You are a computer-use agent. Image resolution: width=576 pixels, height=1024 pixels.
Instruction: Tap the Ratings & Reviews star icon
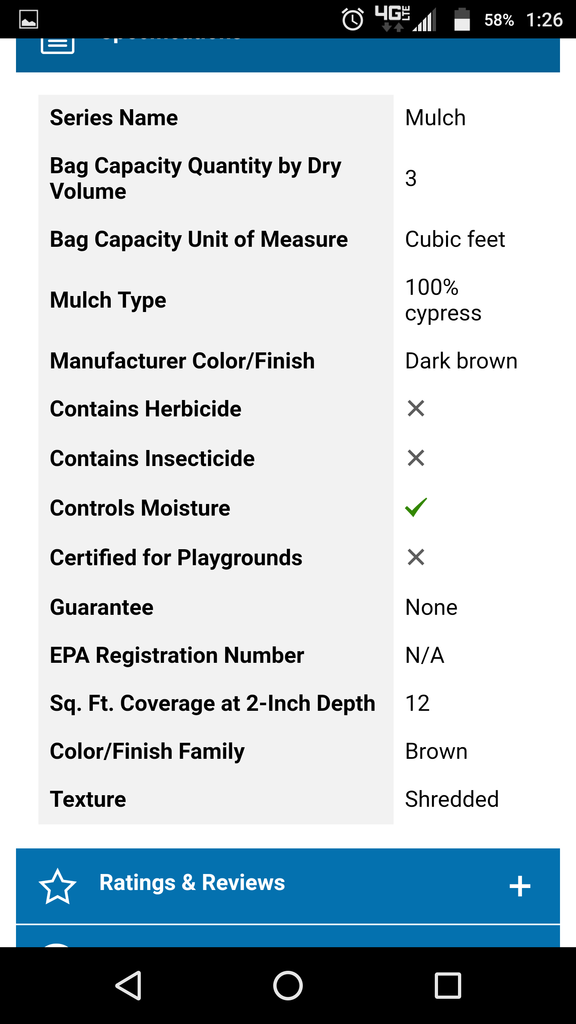[x=57, y=886]
